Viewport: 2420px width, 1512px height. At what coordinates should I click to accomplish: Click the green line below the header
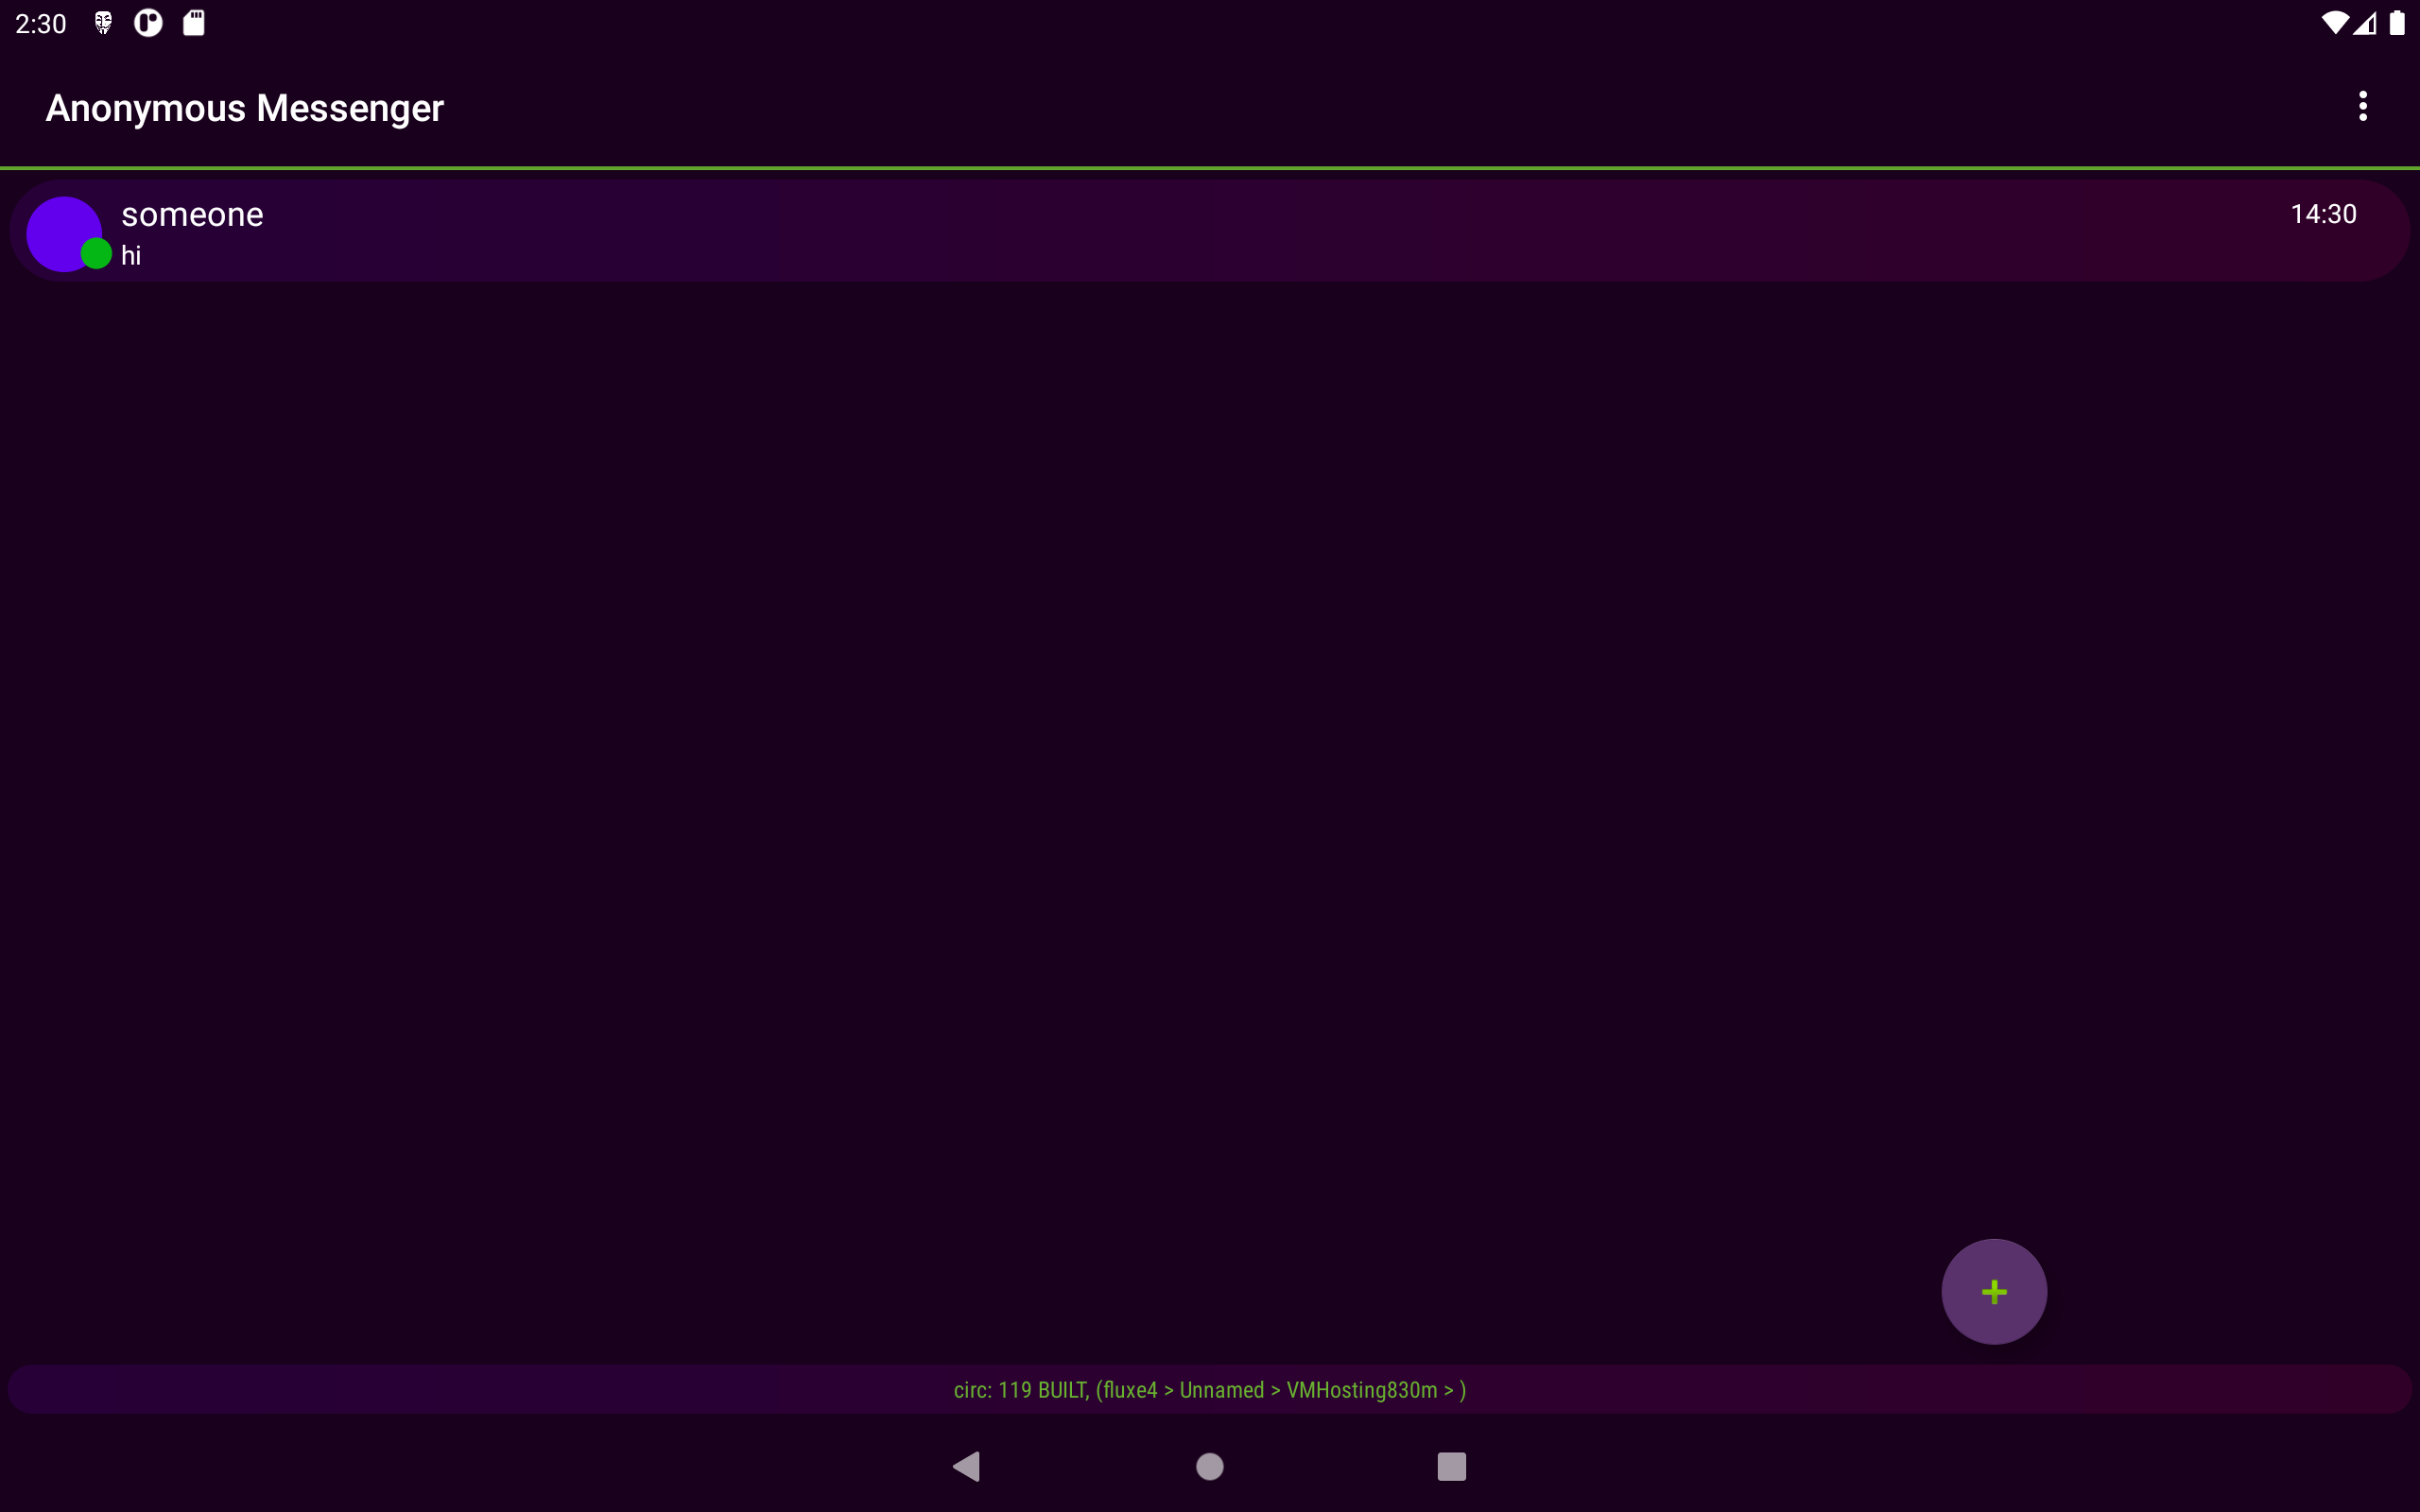(1209, 168)
